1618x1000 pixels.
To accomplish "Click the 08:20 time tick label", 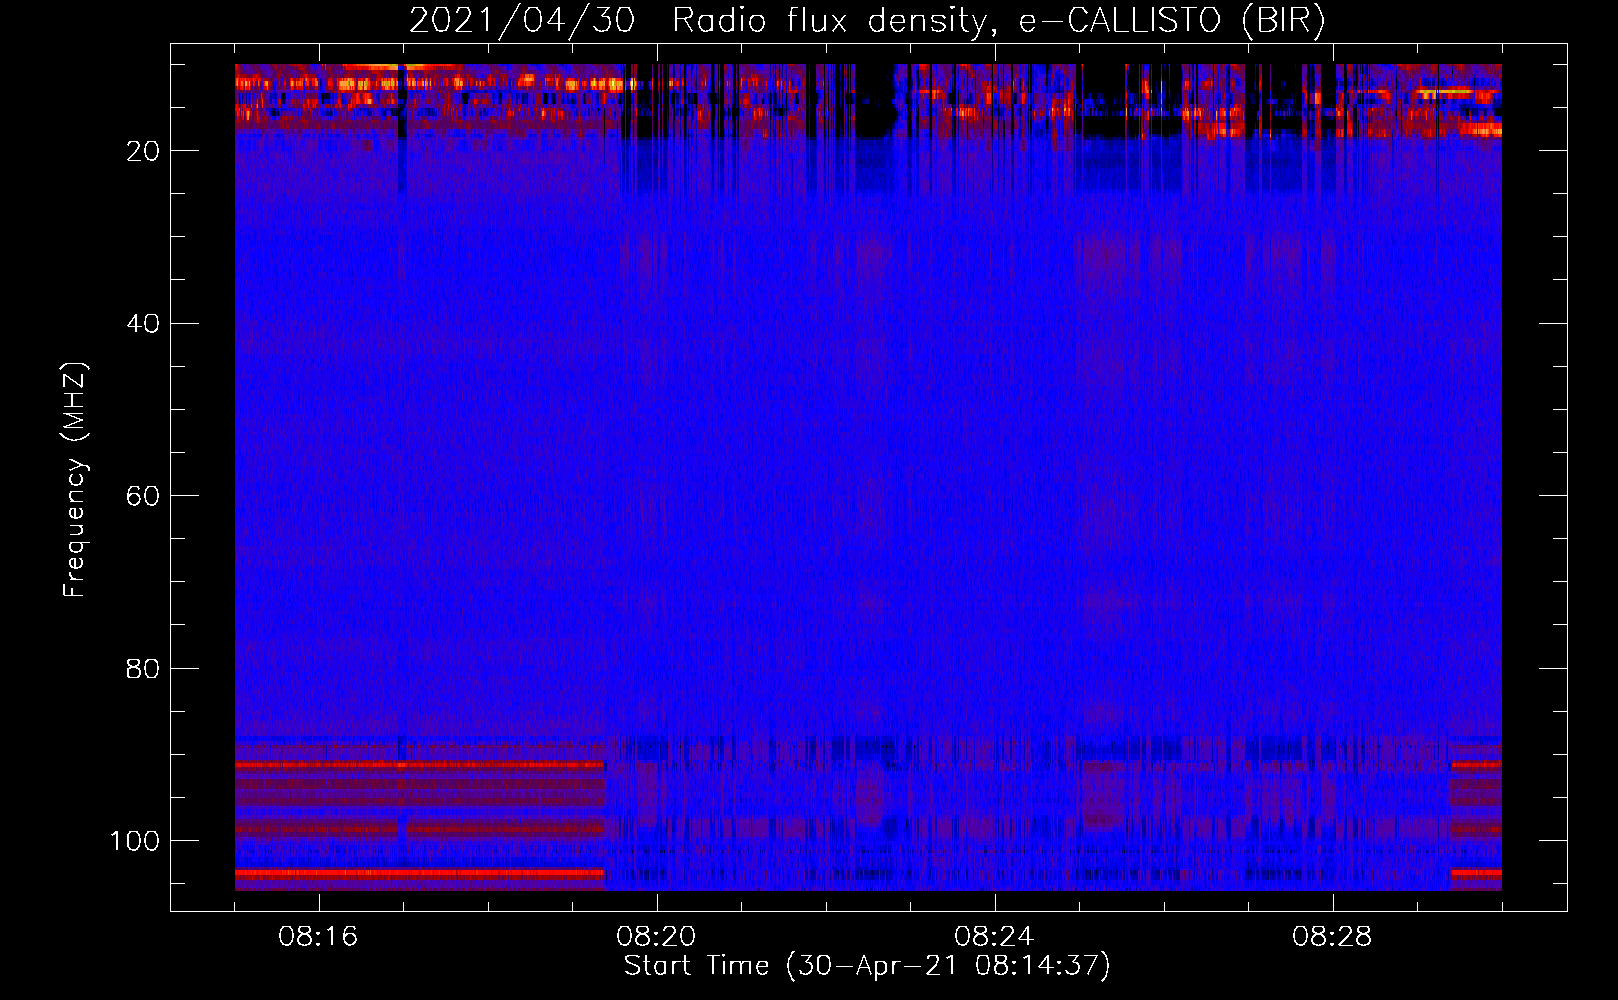I will pyautogui.click(x=656, y=937).
